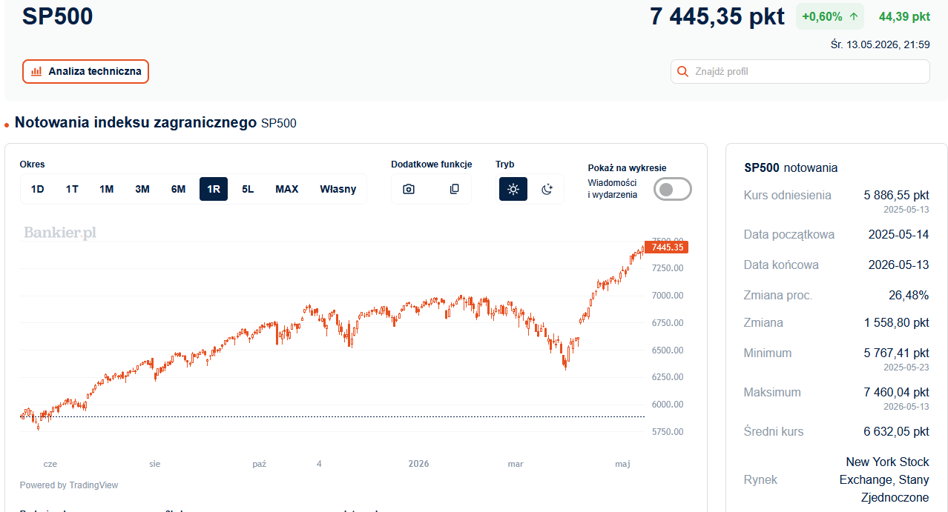This screenshot has width=948, height=512.
Task: Select the light mode sun icon
Action: [x=513, y=189]
